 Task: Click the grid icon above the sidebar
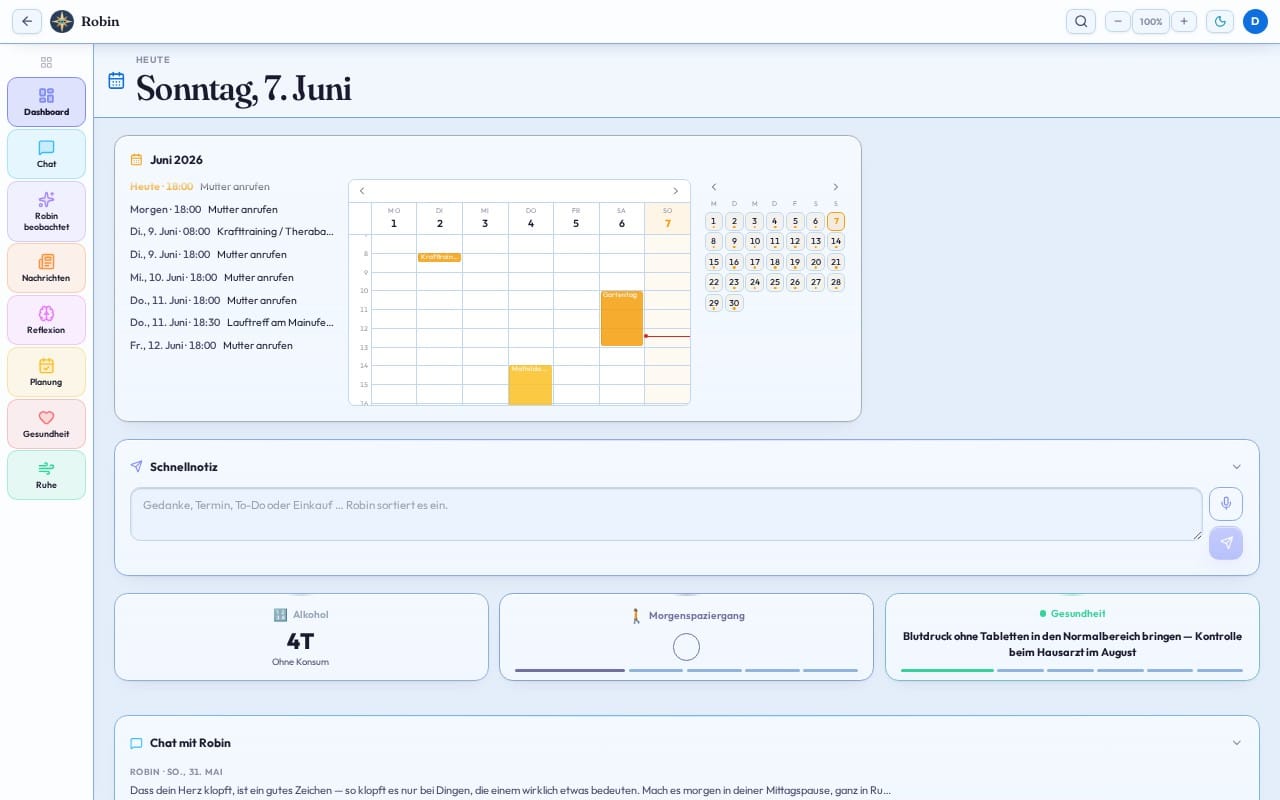point(46,62)
